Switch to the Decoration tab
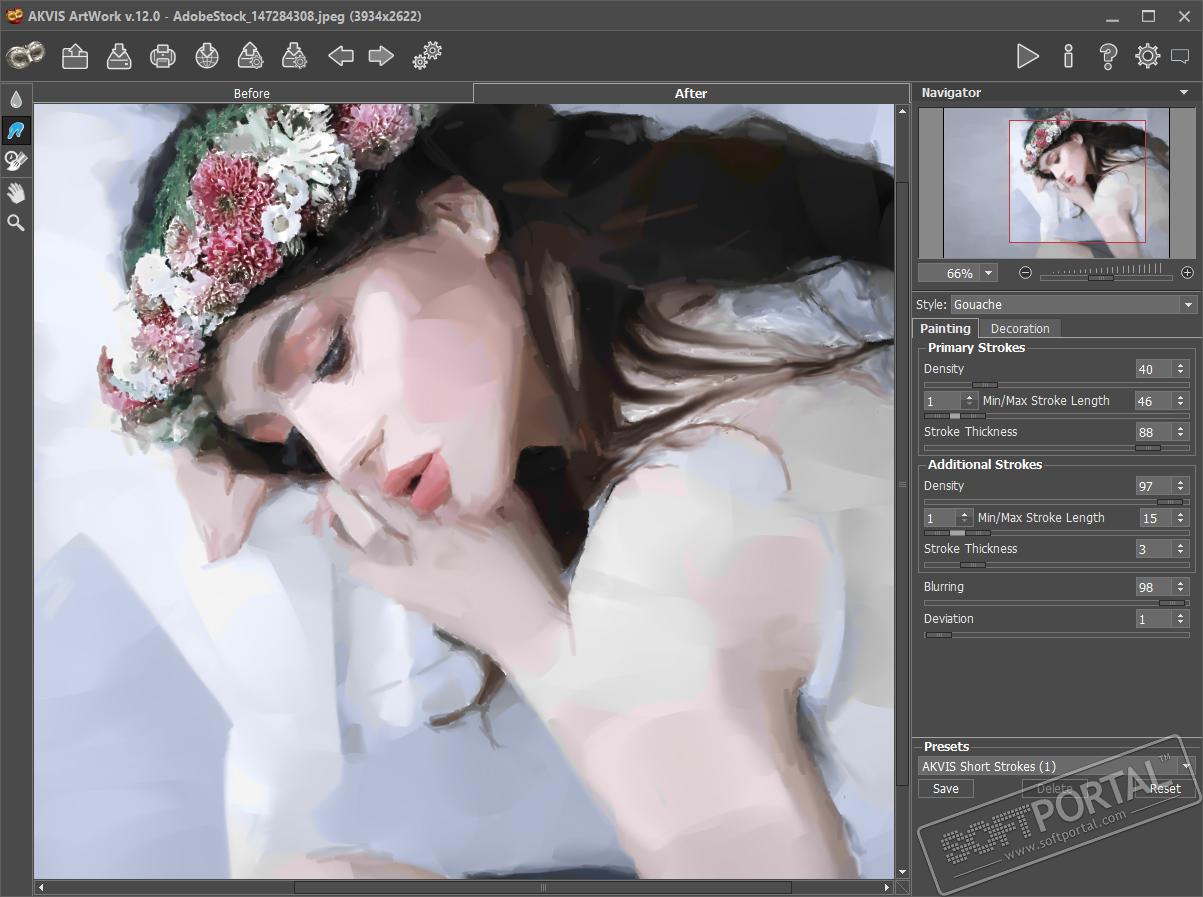This screenshot has width=1203, height=897. (1020, 328)
